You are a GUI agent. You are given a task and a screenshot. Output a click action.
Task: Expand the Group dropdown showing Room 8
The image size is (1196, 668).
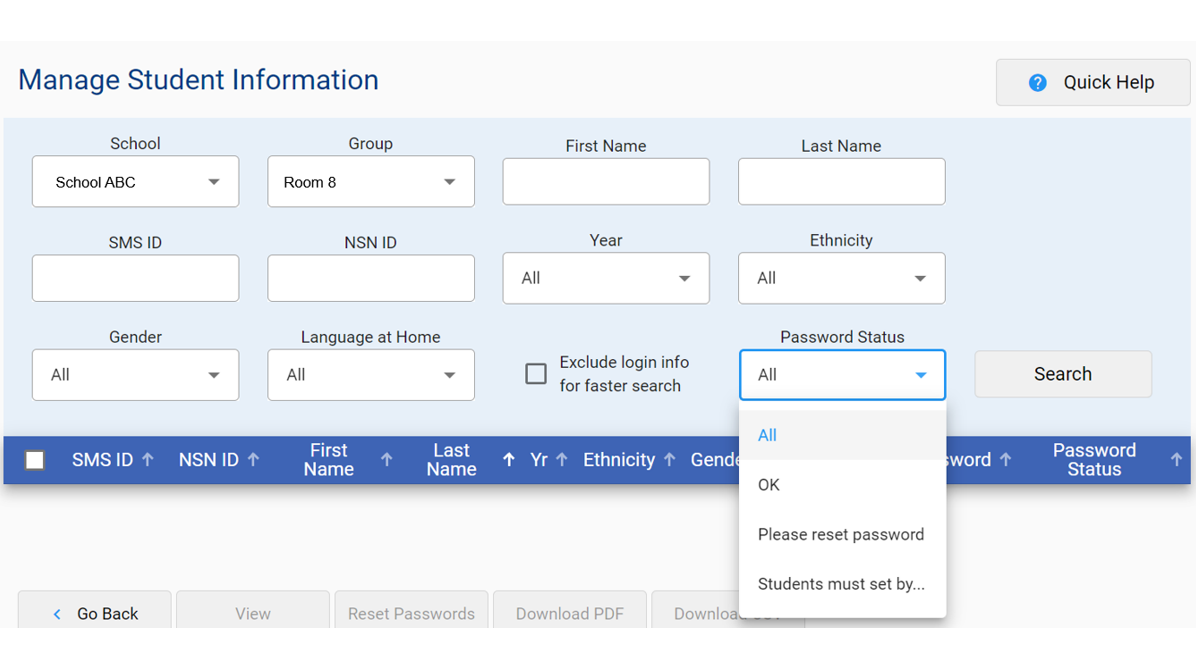tap(370, 181)
